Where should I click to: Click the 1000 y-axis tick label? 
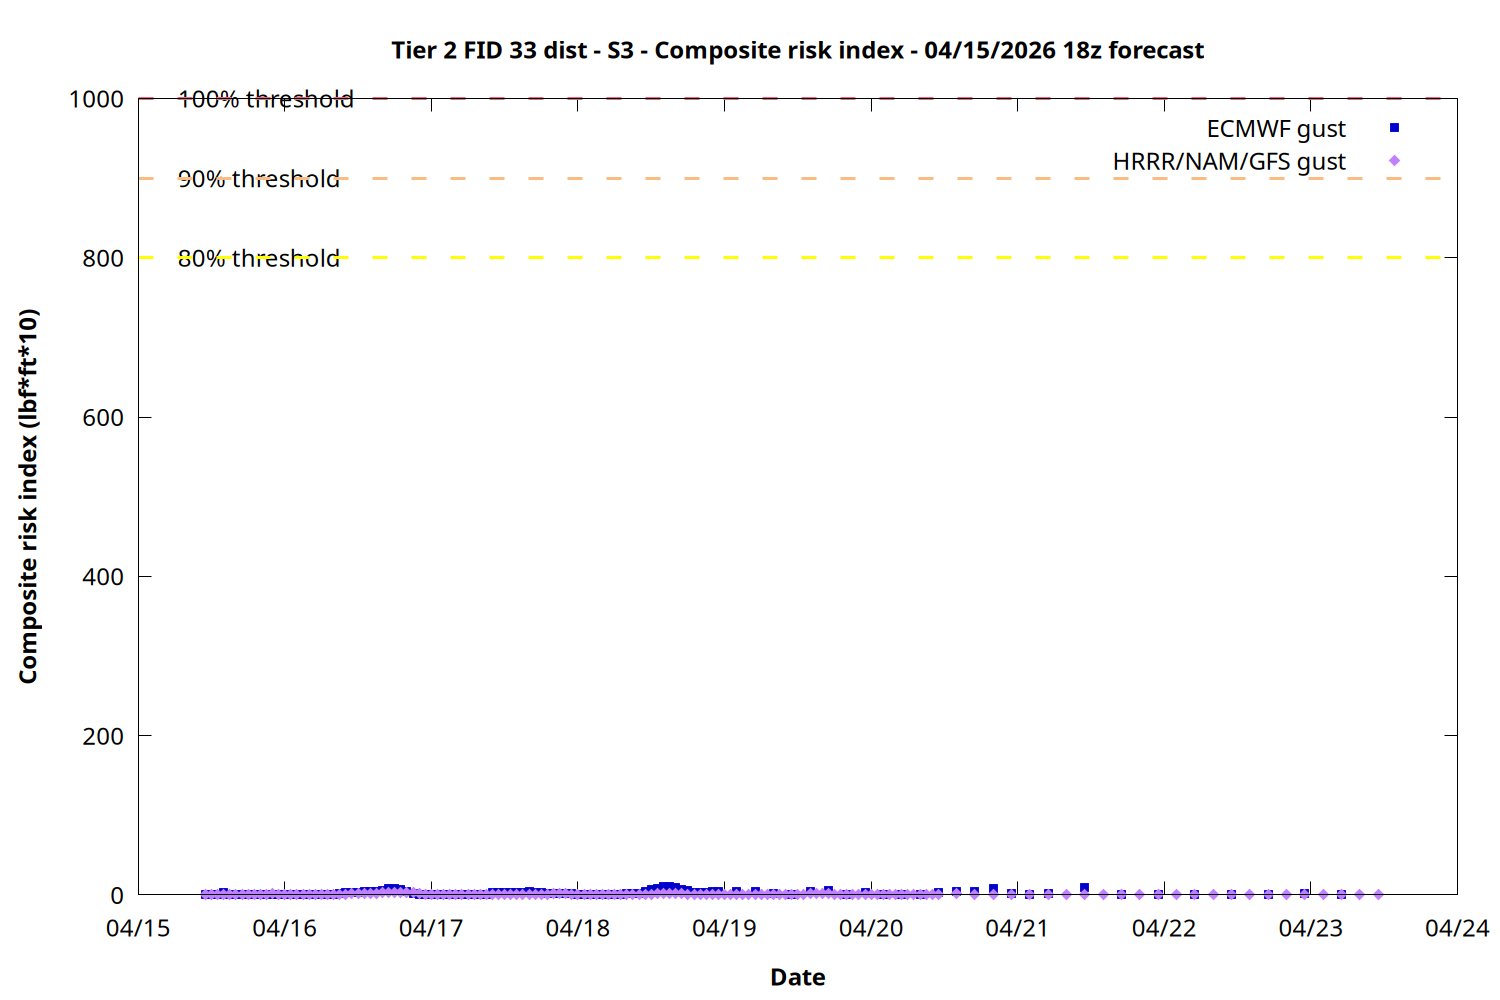[x=96, y=100]
